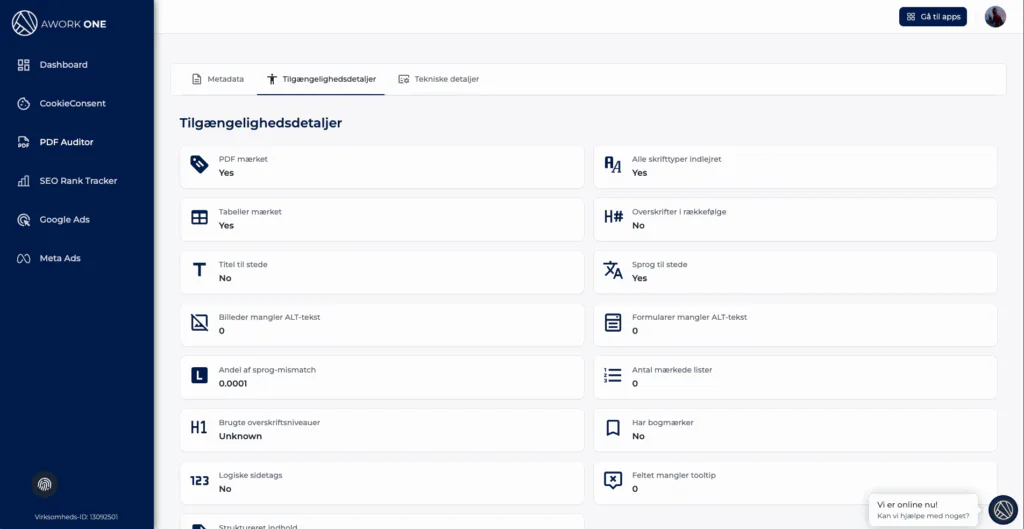The image size is (1024, 529).
Task: Click Billeder mangler ALT-tekst image icon
Action: pyautogui.click(x=199, y=323)
